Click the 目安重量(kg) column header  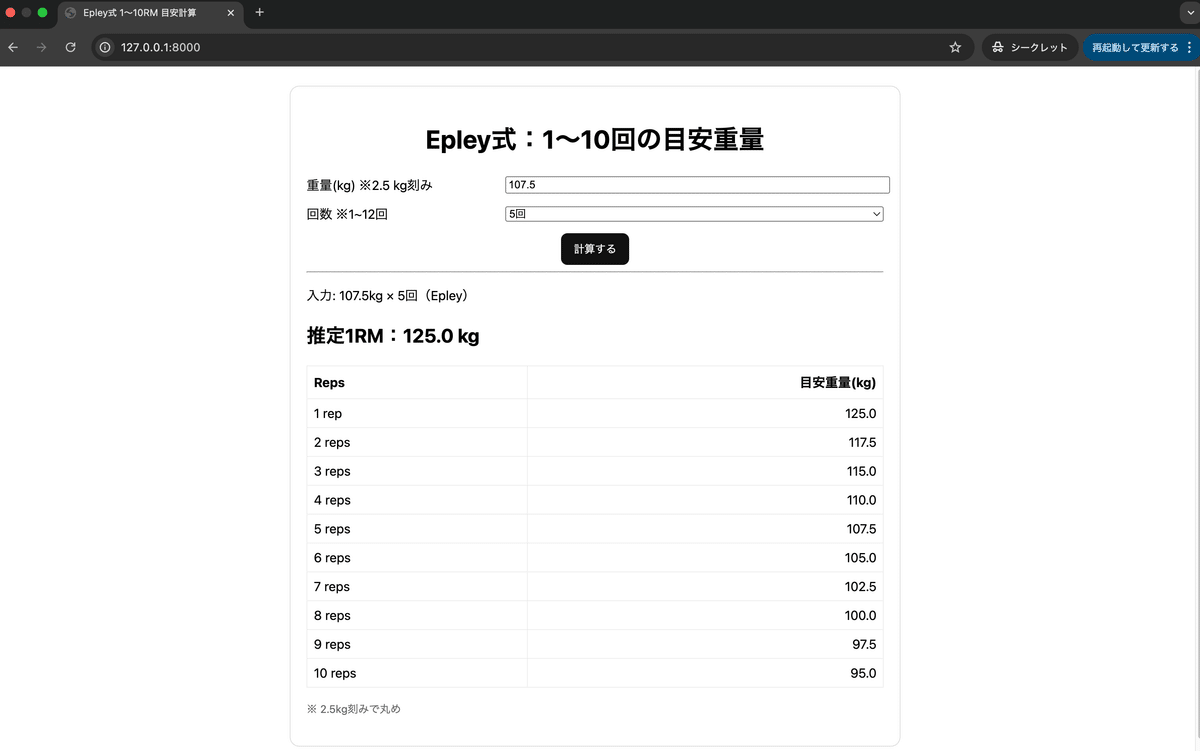click(840, 382)
